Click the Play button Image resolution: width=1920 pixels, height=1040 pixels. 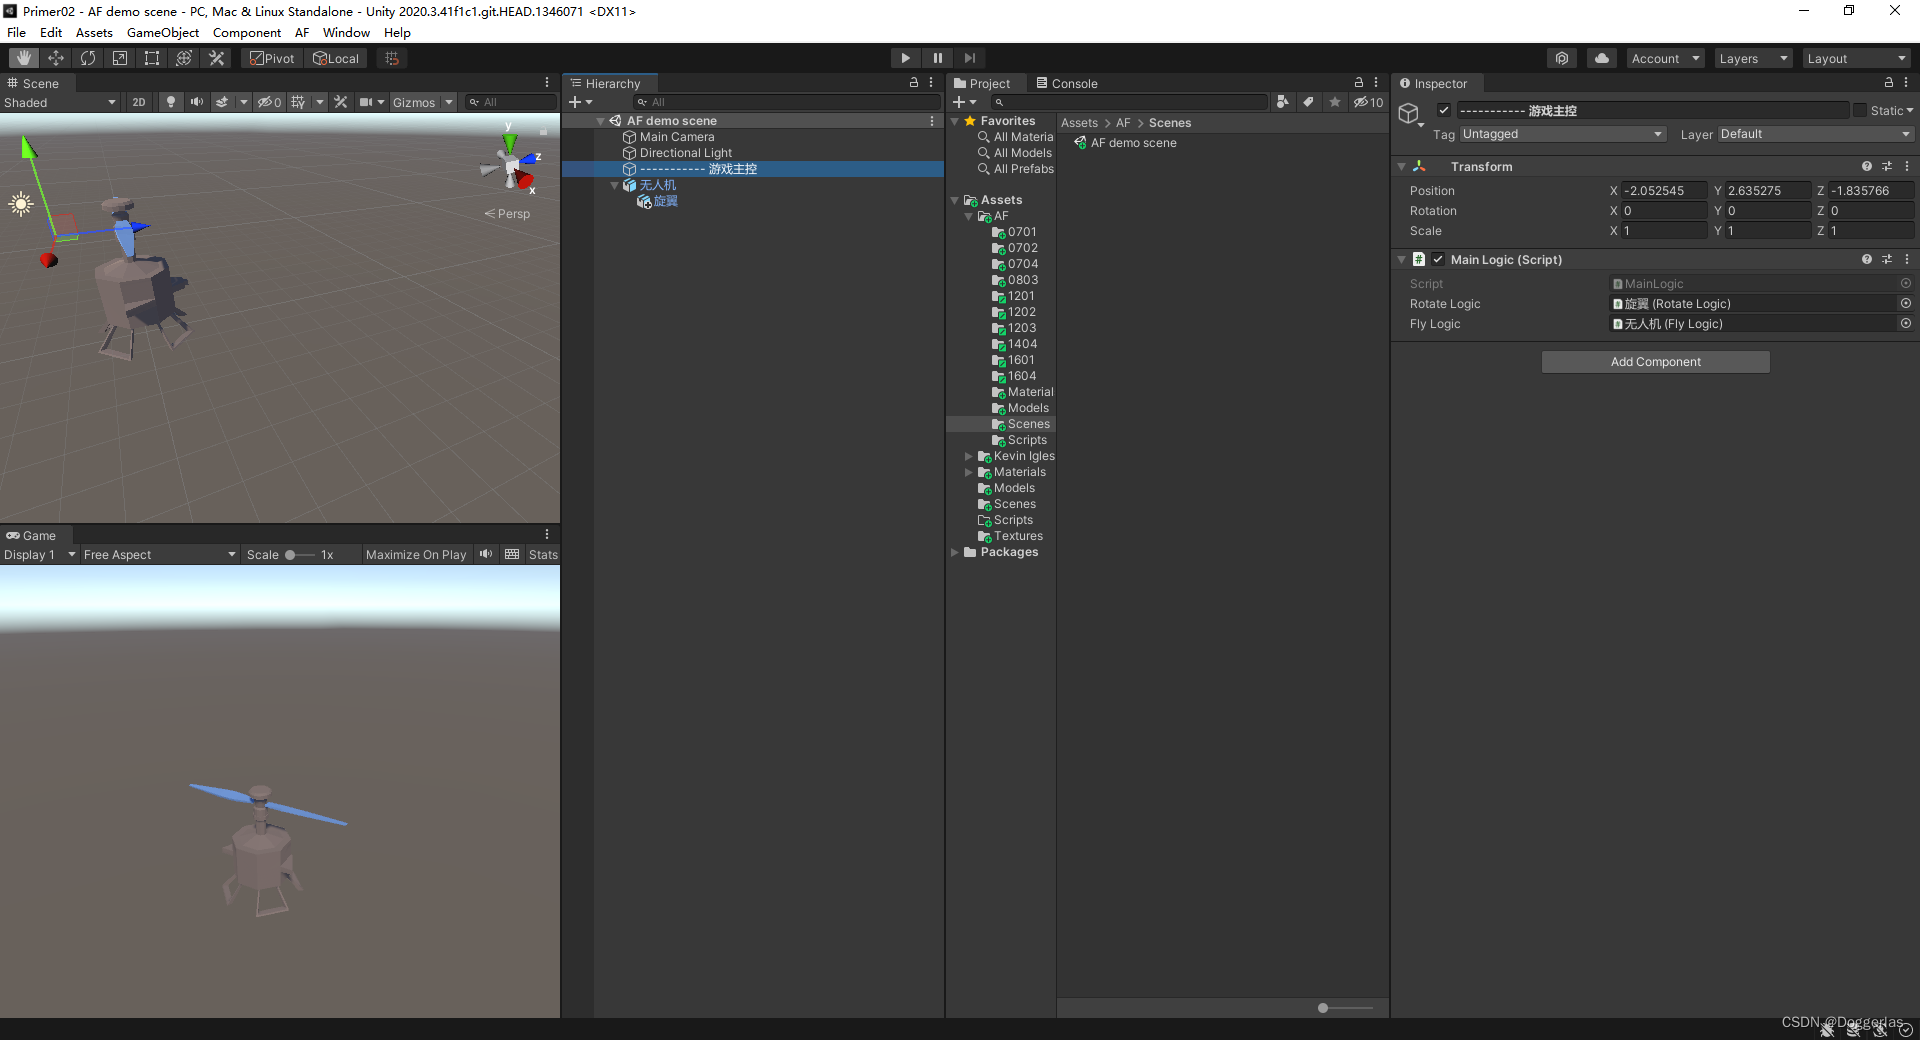[x=905, y=58]
